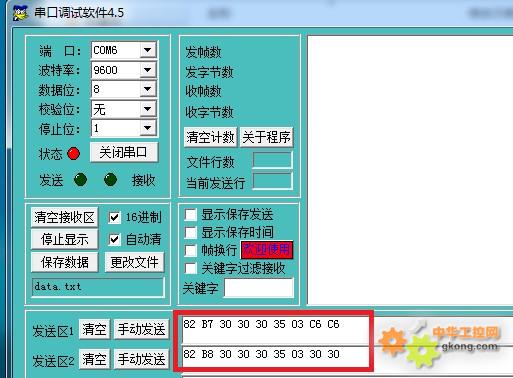Enable the 显示保存发送 checkbox

coord(190,214)
